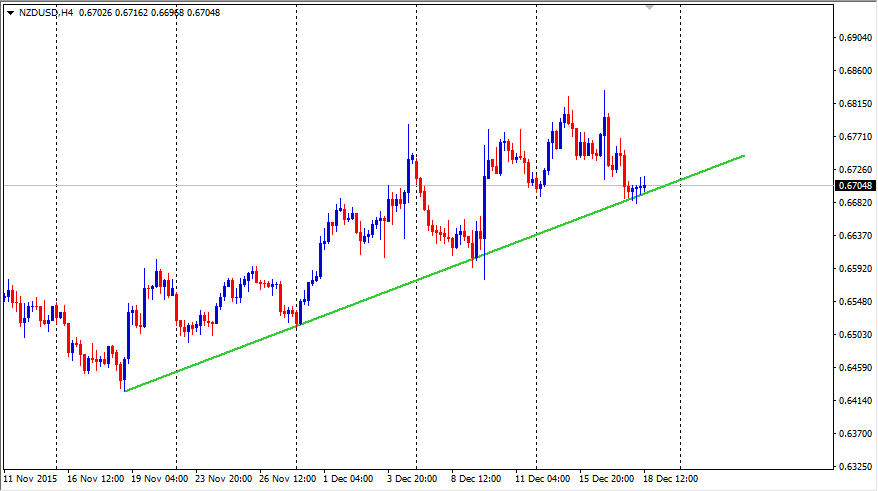Click the 18 Dec 12:00 time label
This screenshot has height=491, width=878.
pos(671,479)
